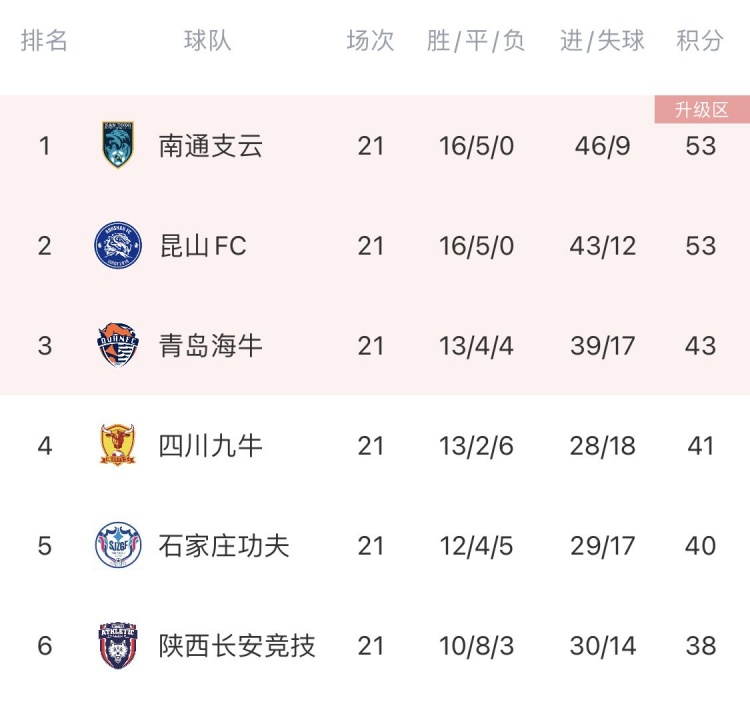Sort by the 排名 rank column header

pyautogui.click(x=44, y=40)
